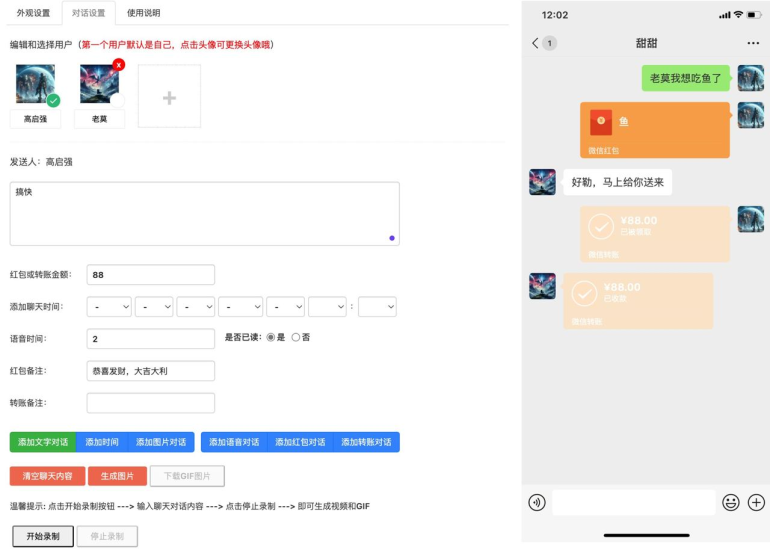The image size is (770, 550).
Task: Click the purple dot in message text area
Action: tap(392, 238)
